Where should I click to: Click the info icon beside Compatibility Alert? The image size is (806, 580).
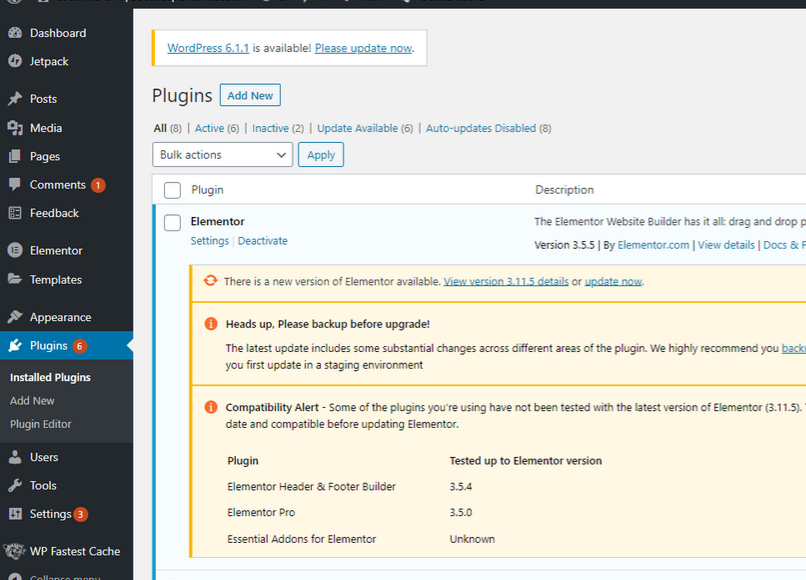click(211, 407)
